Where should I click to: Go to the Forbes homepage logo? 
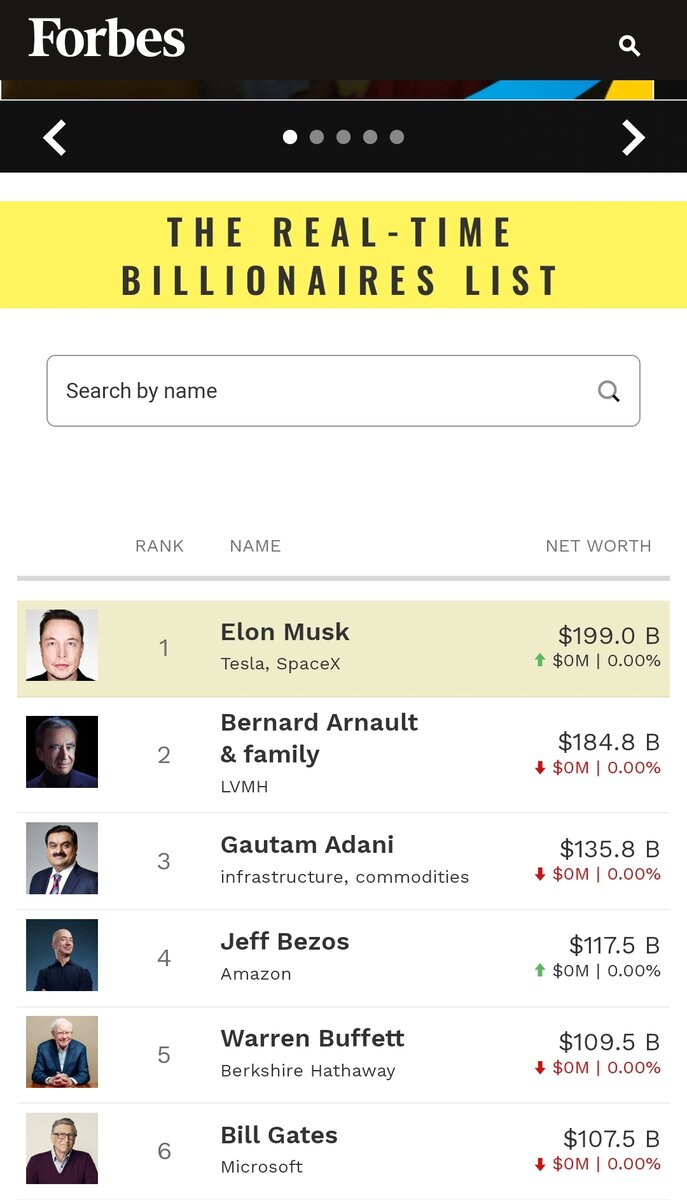(107, 39)
